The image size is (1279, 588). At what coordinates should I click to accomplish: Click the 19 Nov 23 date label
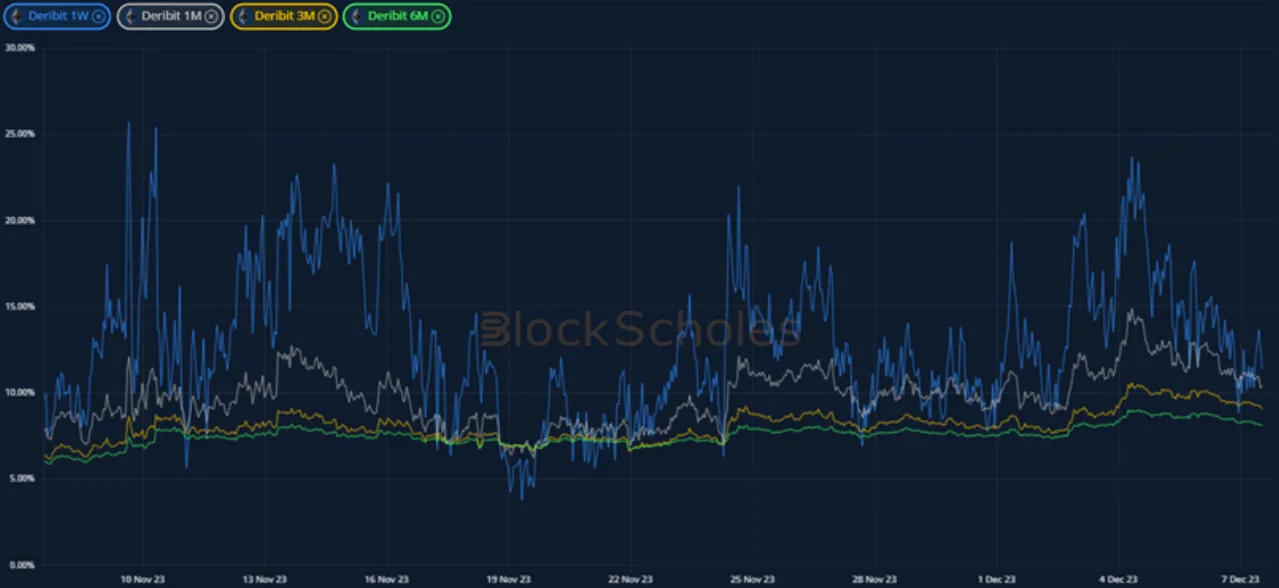tap(509, 579)
